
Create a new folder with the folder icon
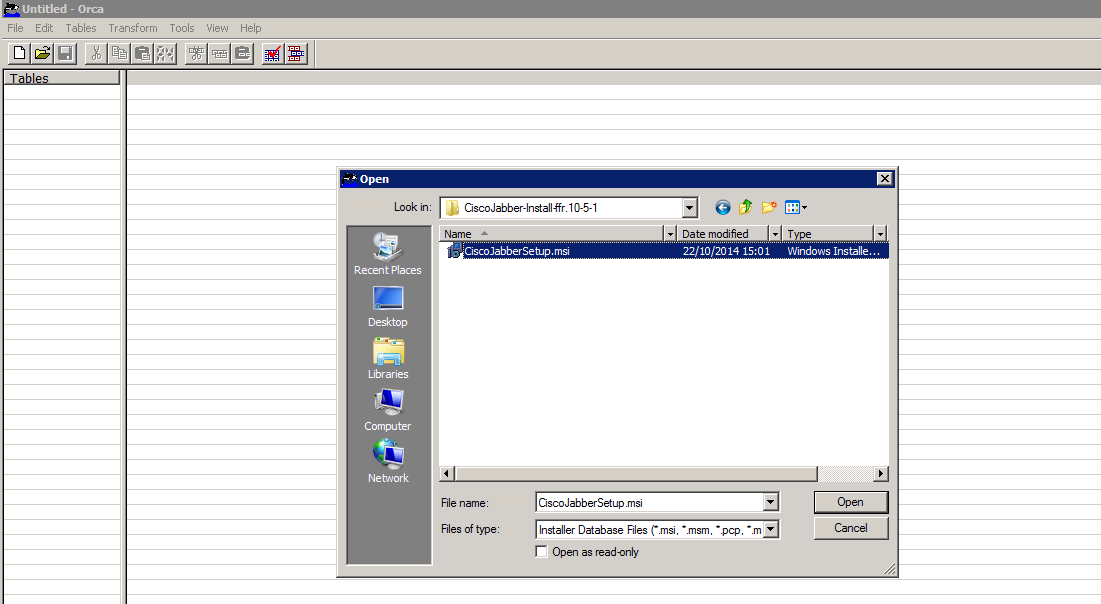(769, 207)
